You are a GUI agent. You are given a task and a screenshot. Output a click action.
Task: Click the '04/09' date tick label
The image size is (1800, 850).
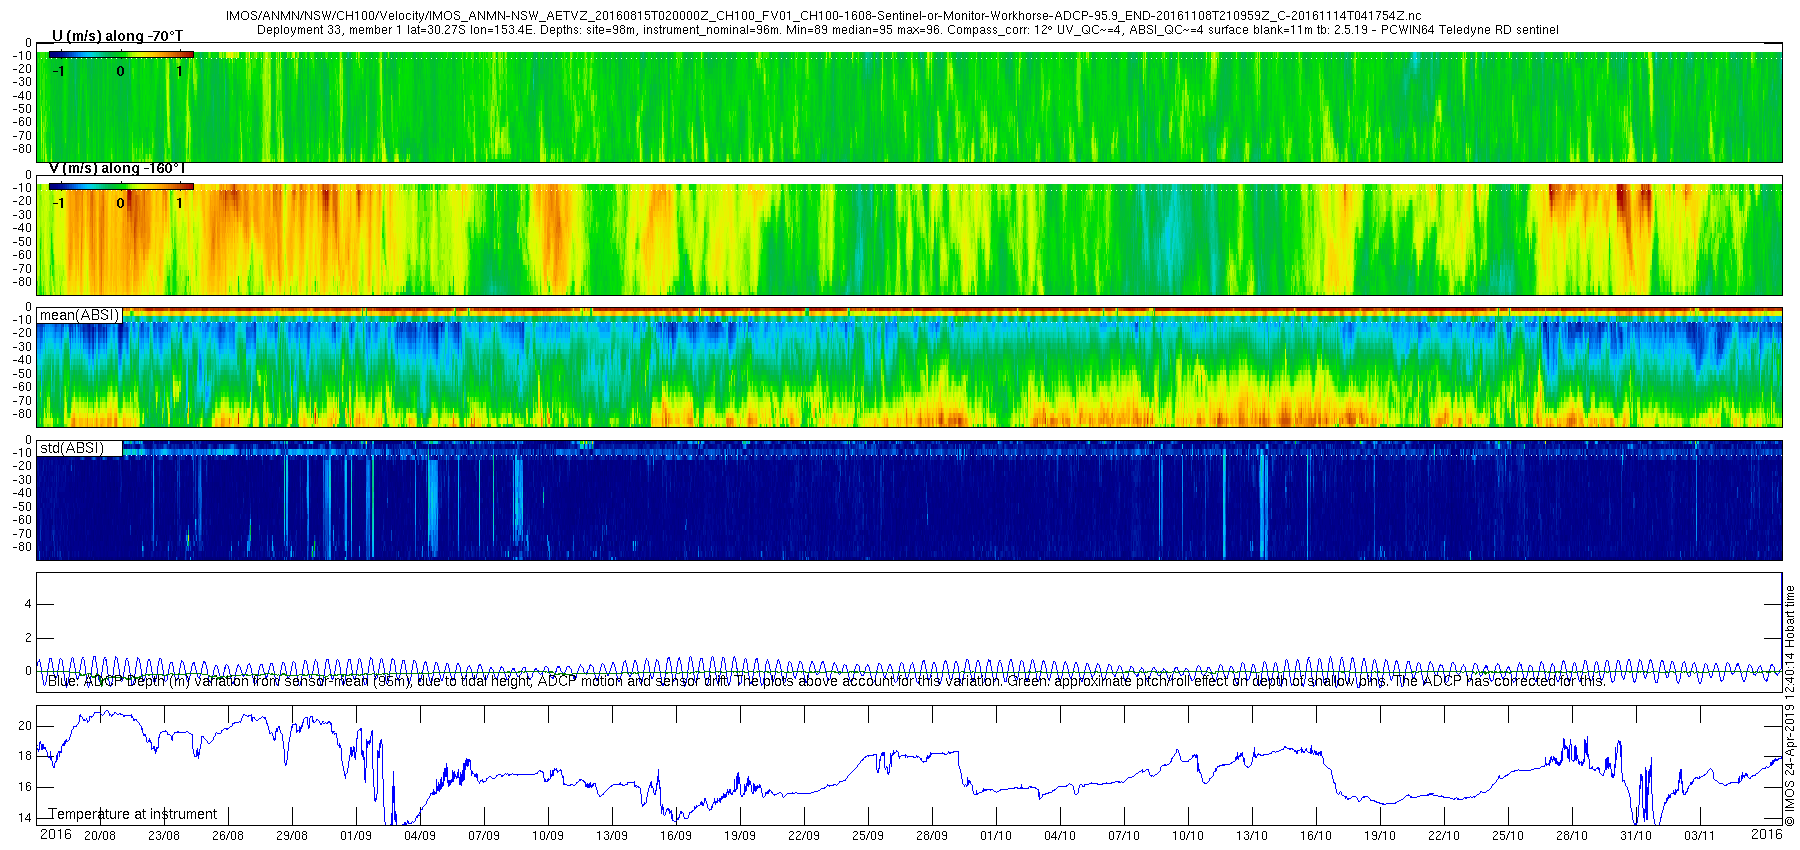(420, 836)
